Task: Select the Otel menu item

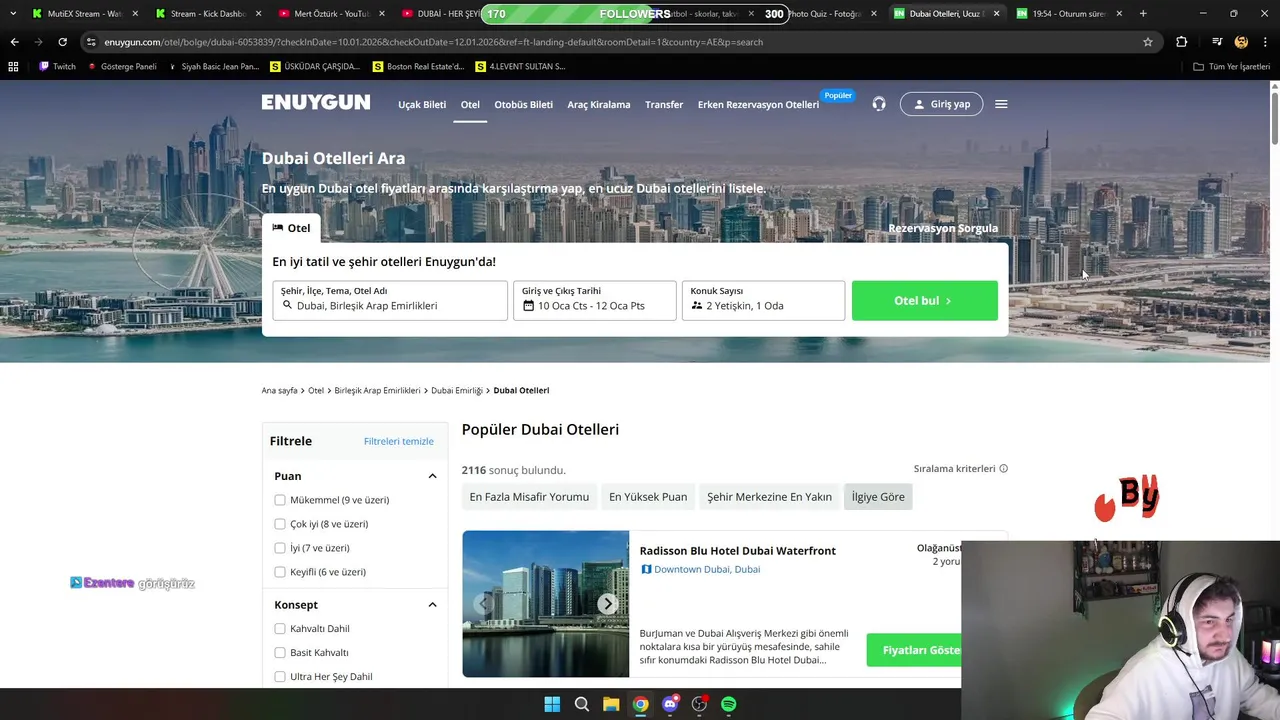Action: pyautogui.click(x=470, y=104)
